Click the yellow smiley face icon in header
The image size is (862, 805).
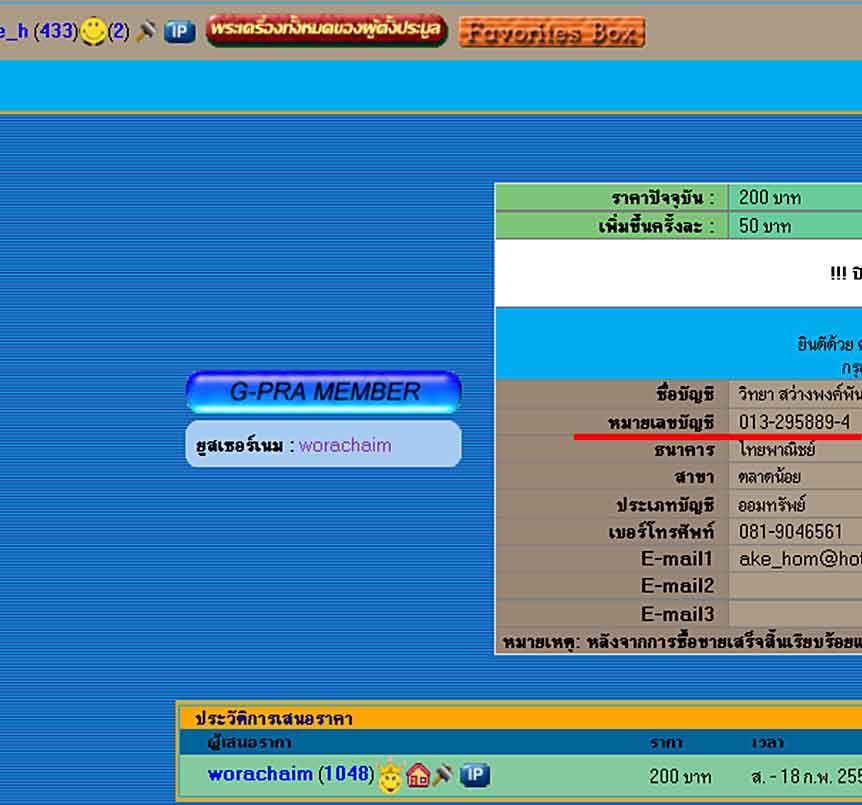coord(93,32)
